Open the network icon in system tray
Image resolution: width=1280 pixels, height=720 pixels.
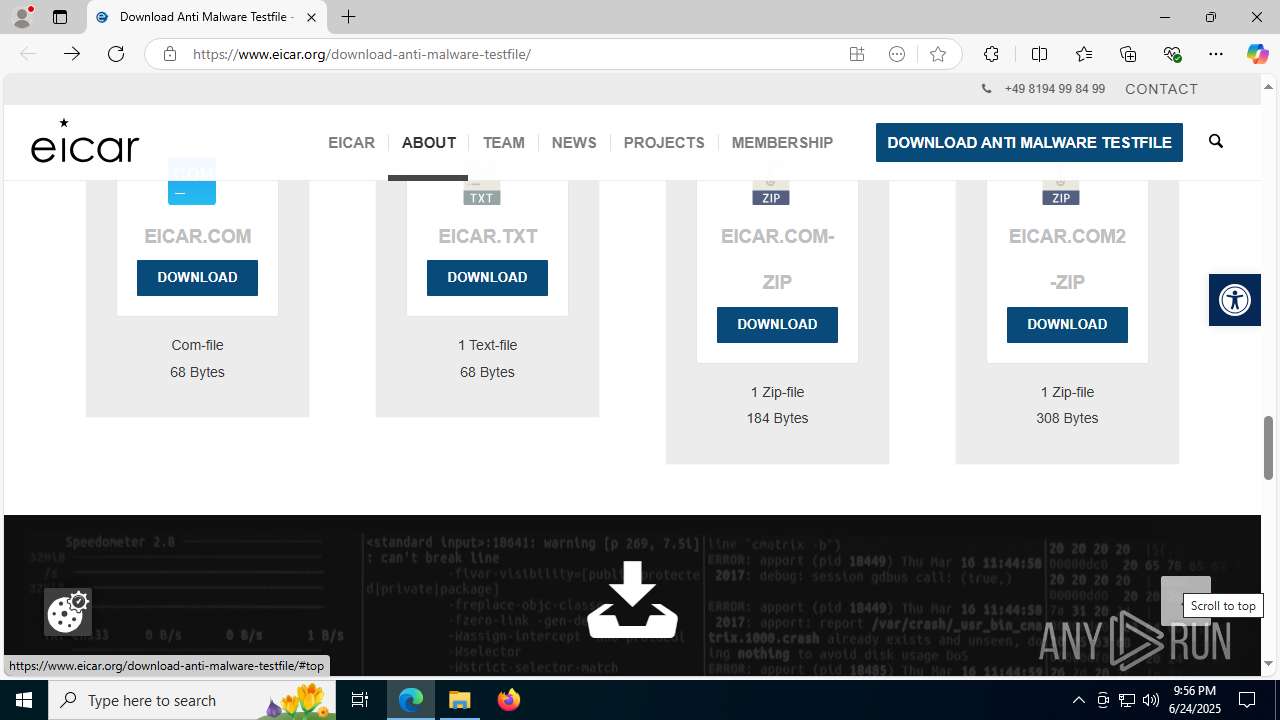[1127, 700]
